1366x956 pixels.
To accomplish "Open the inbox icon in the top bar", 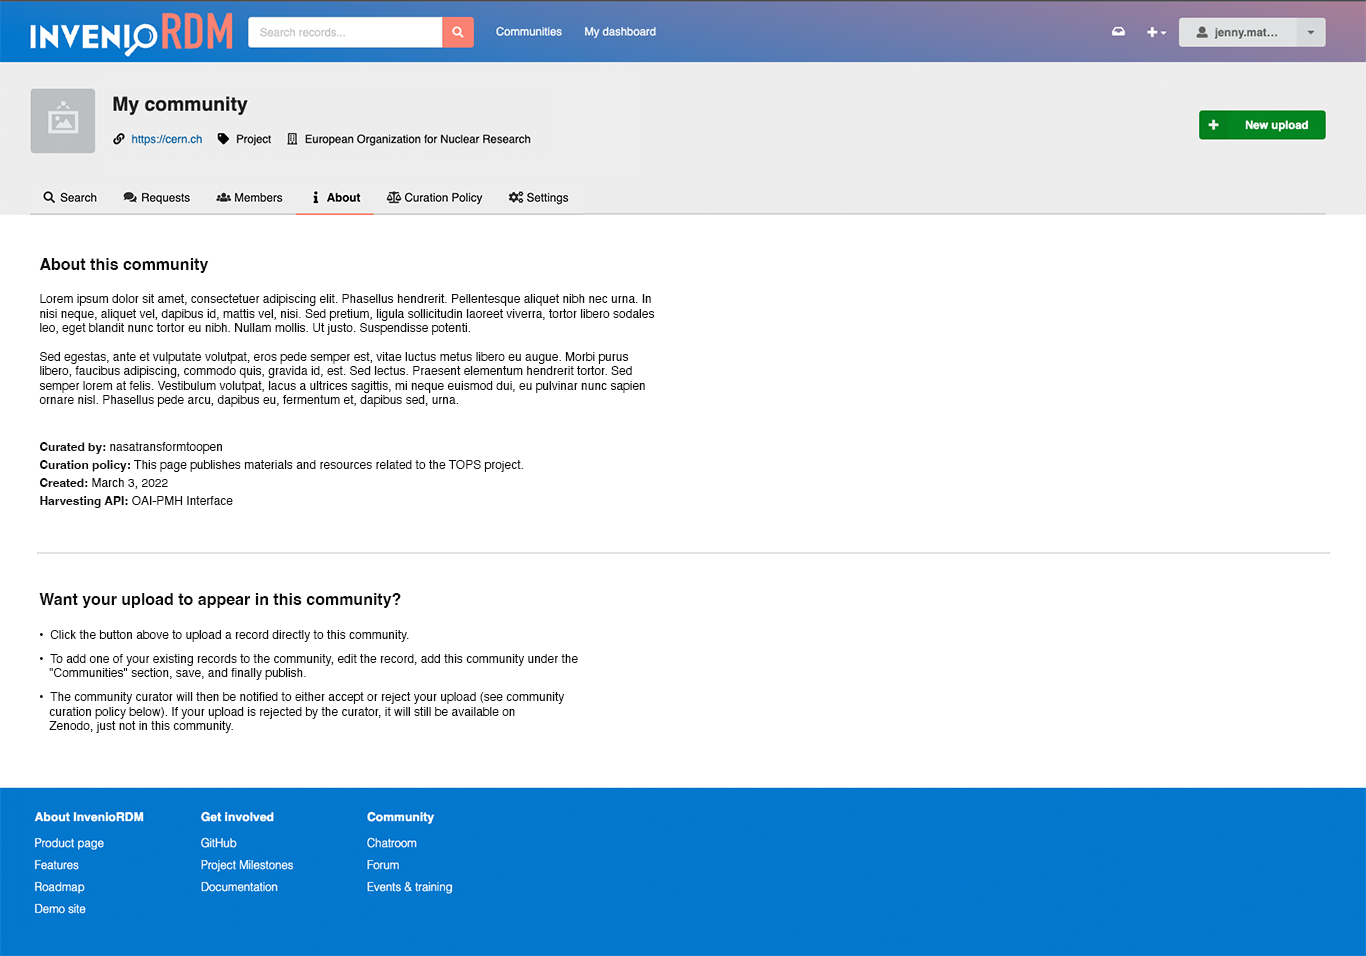I will click(x=1118, y=31).
